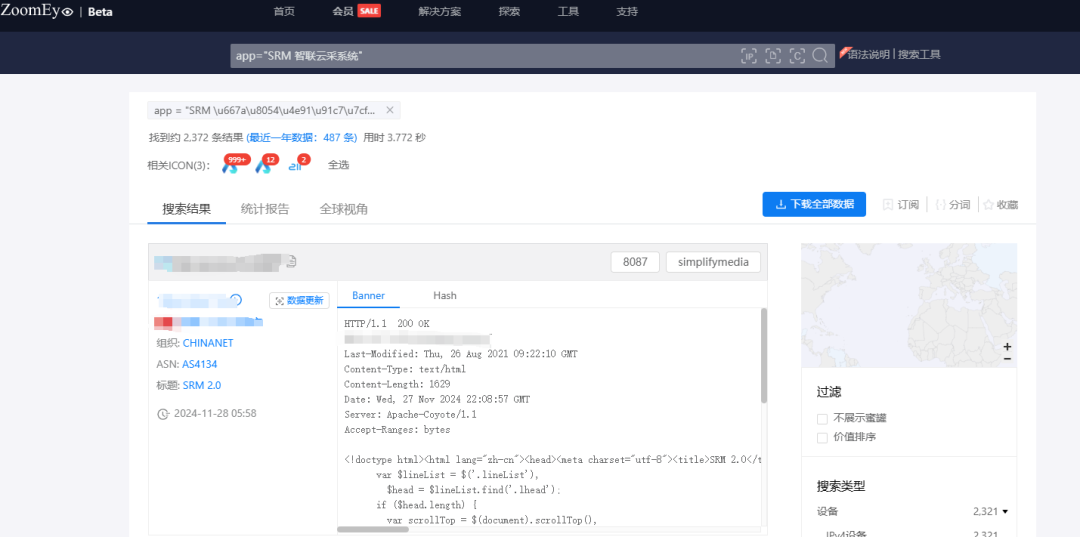Select the related icon with 999+ badge
The width and height of the screenshot is (1080, 537).
pos(231,165)
